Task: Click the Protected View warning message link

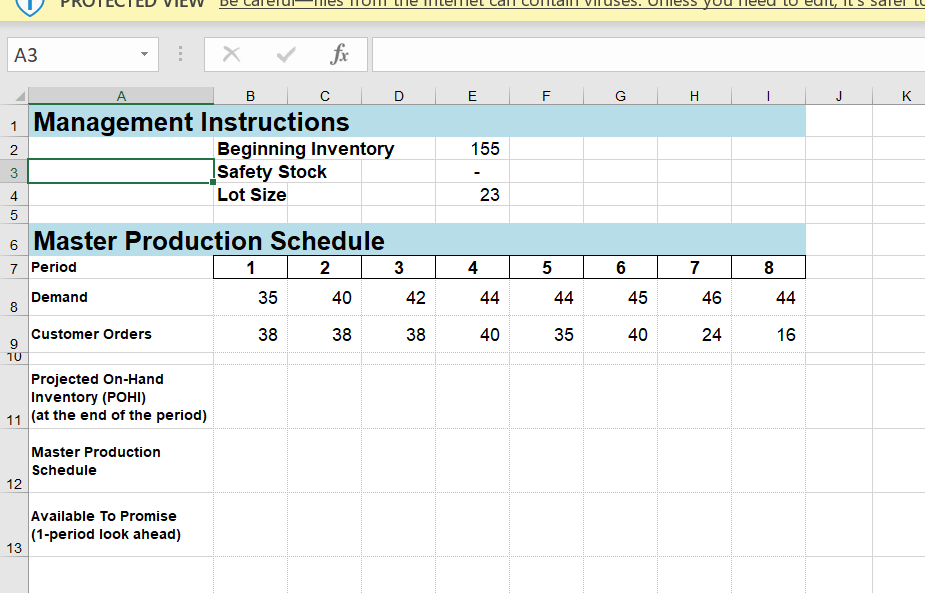Action: click(x=571, y=5)
